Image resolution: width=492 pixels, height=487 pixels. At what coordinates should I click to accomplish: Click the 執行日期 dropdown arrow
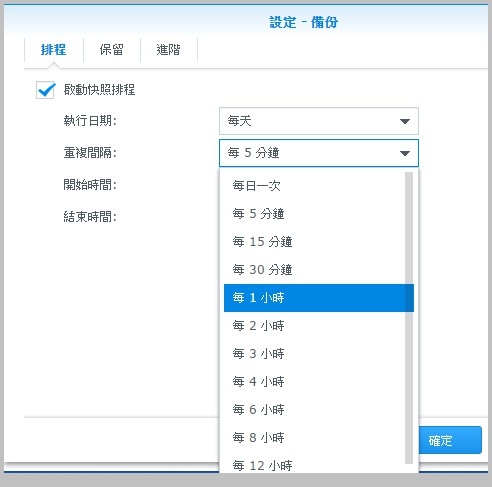pyautogui.click(x=405, y=121)
